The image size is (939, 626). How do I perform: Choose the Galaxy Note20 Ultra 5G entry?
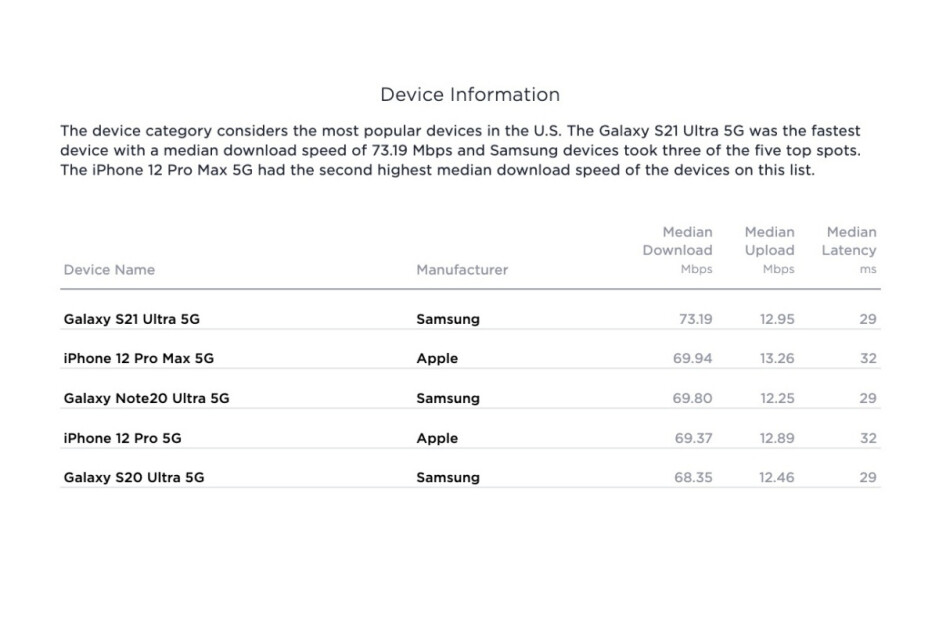click(146, 398)
